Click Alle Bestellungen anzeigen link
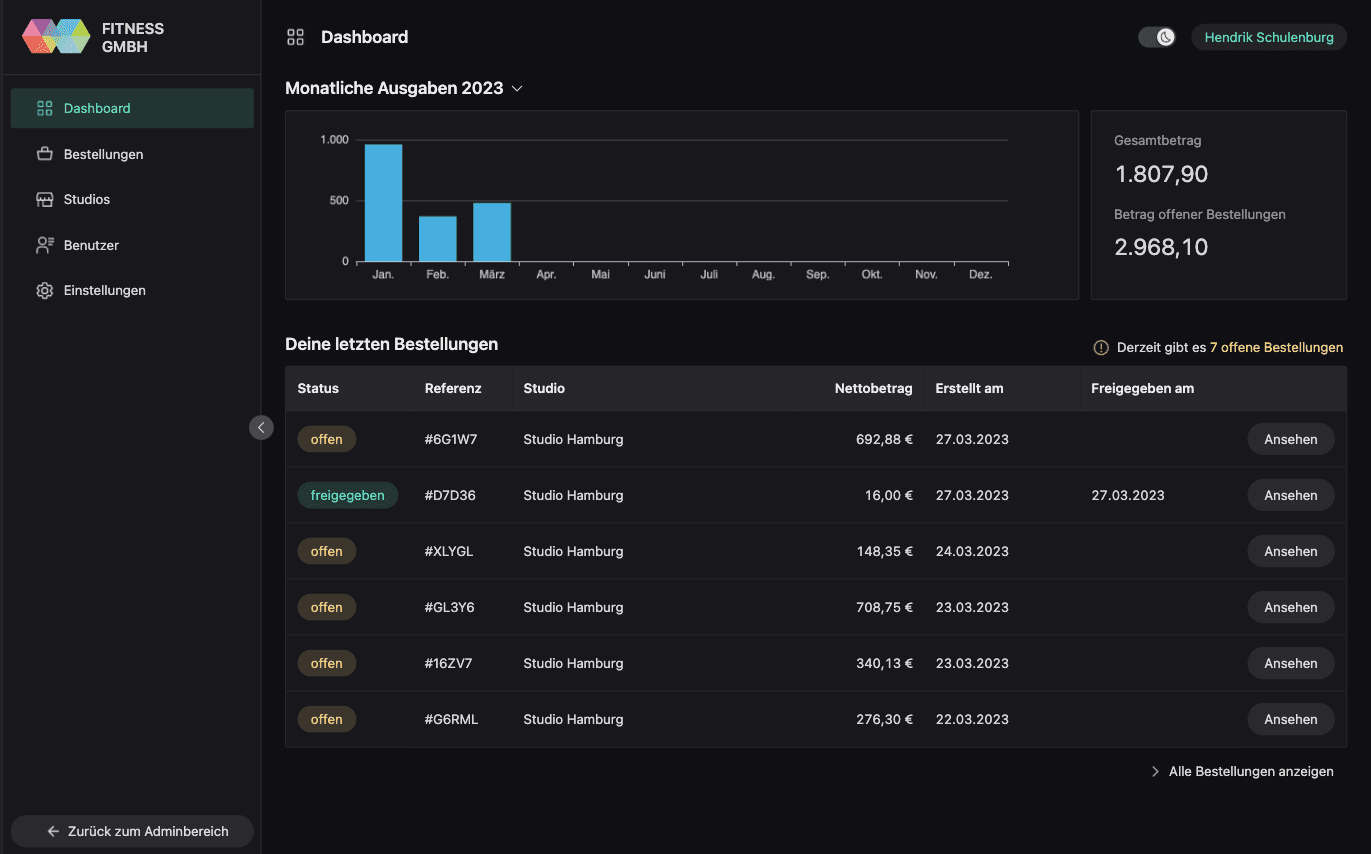Viewport: 1371px width, 854px height. coord(1251,772)
